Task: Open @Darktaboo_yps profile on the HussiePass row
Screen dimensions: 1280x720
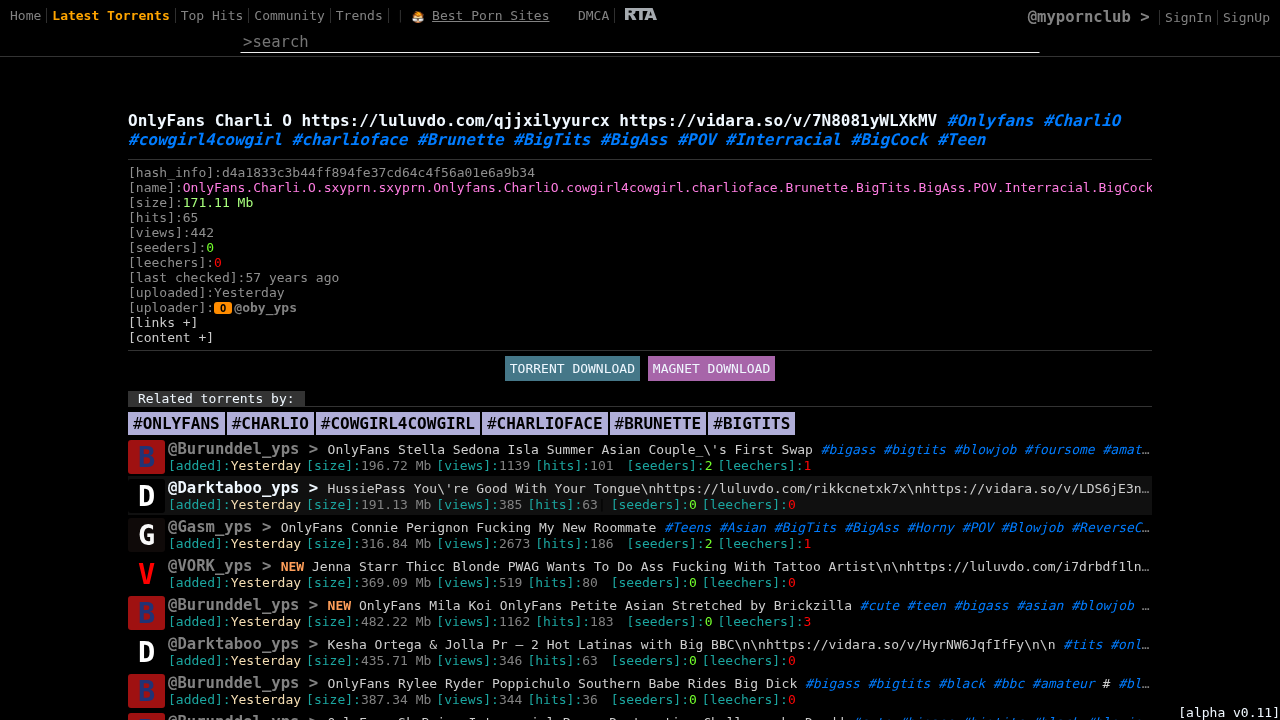Action: pyautogui.click(x=233, y=487)
